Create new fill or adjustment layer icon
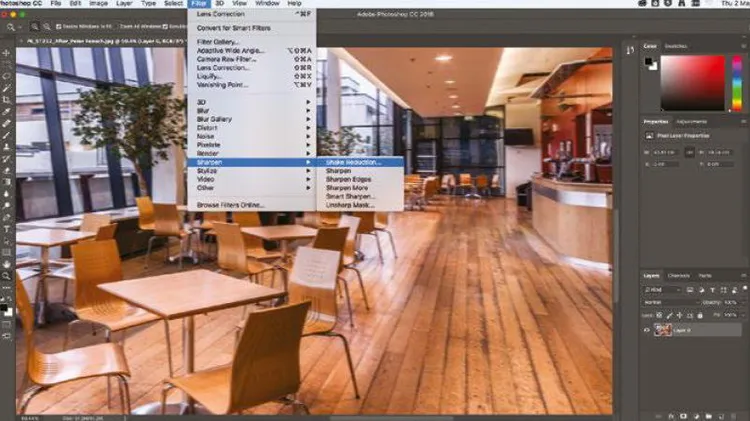750x421 pixels. point(696,416)
